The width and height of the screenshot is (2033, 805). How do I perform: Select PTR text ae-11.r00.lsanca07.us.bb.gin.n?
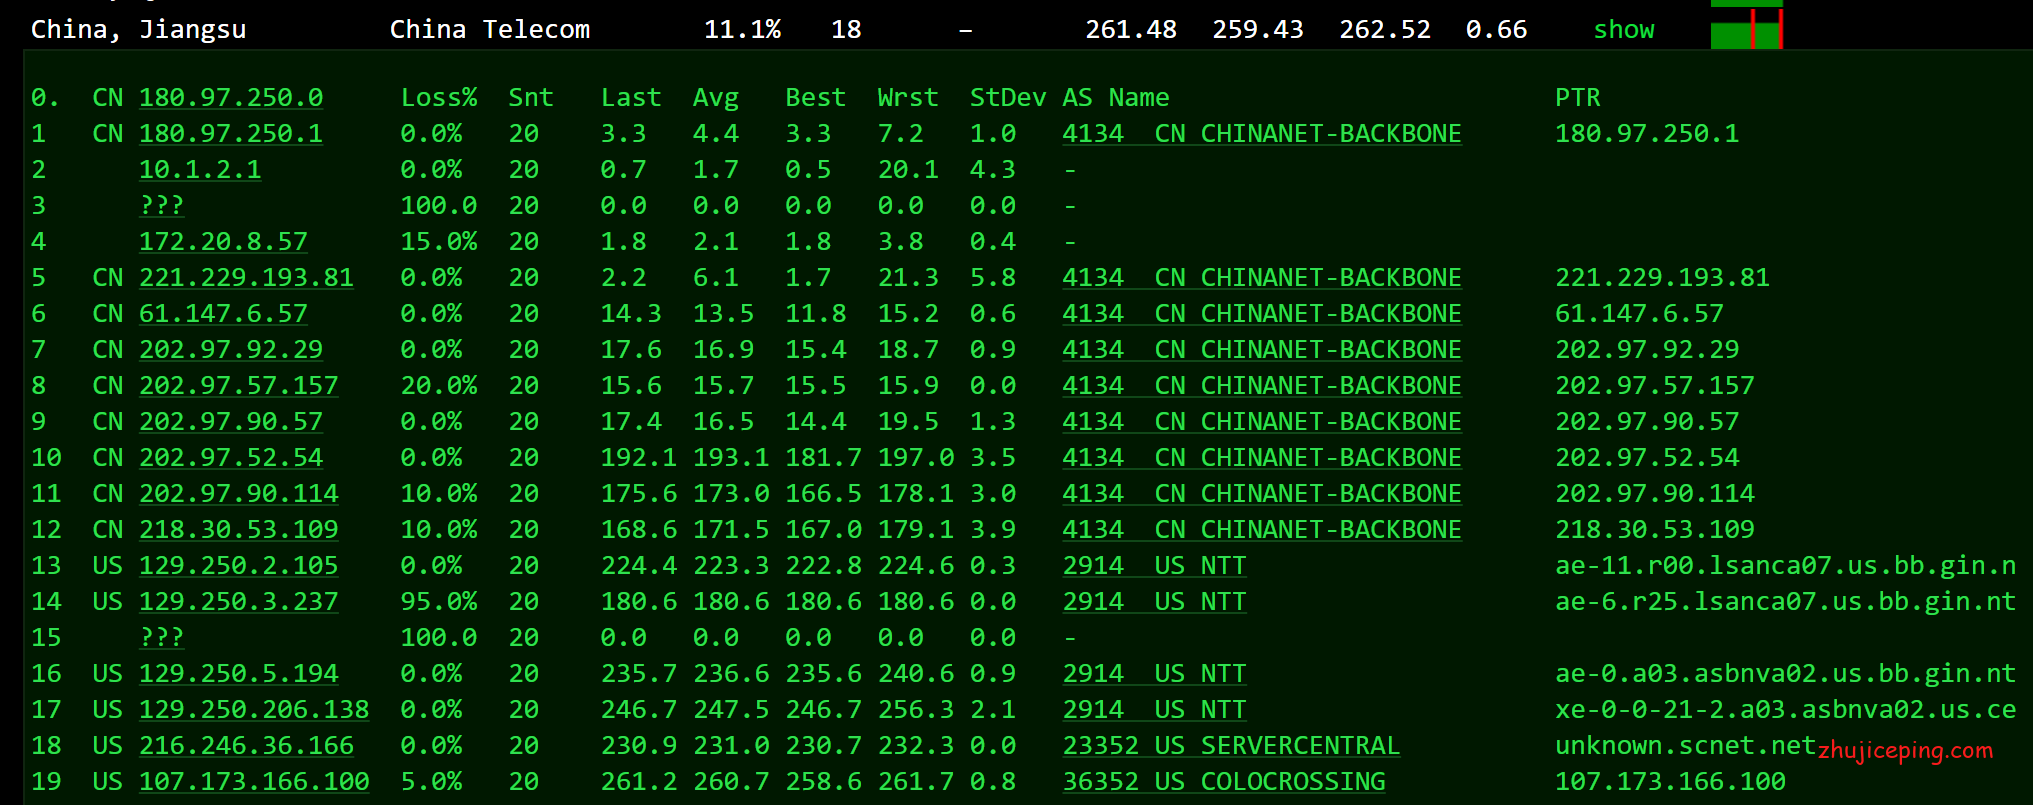pos(1786,566)
